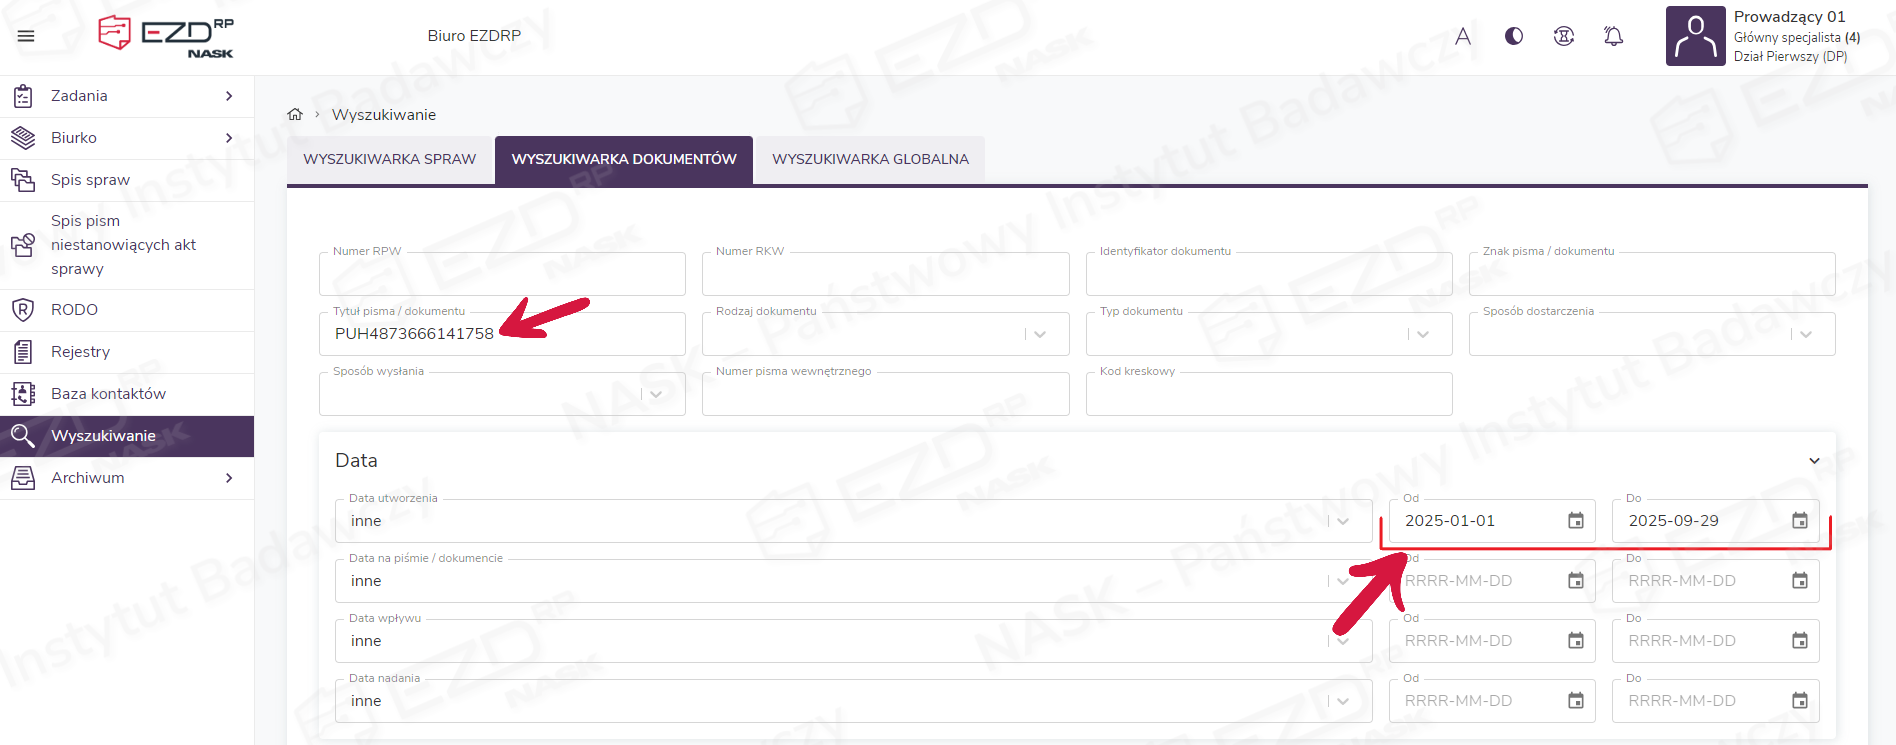Screen dimensions: 1896x745
Task: Expand the Sposób dostarczenia dropdown
Action: (1806, 334)
